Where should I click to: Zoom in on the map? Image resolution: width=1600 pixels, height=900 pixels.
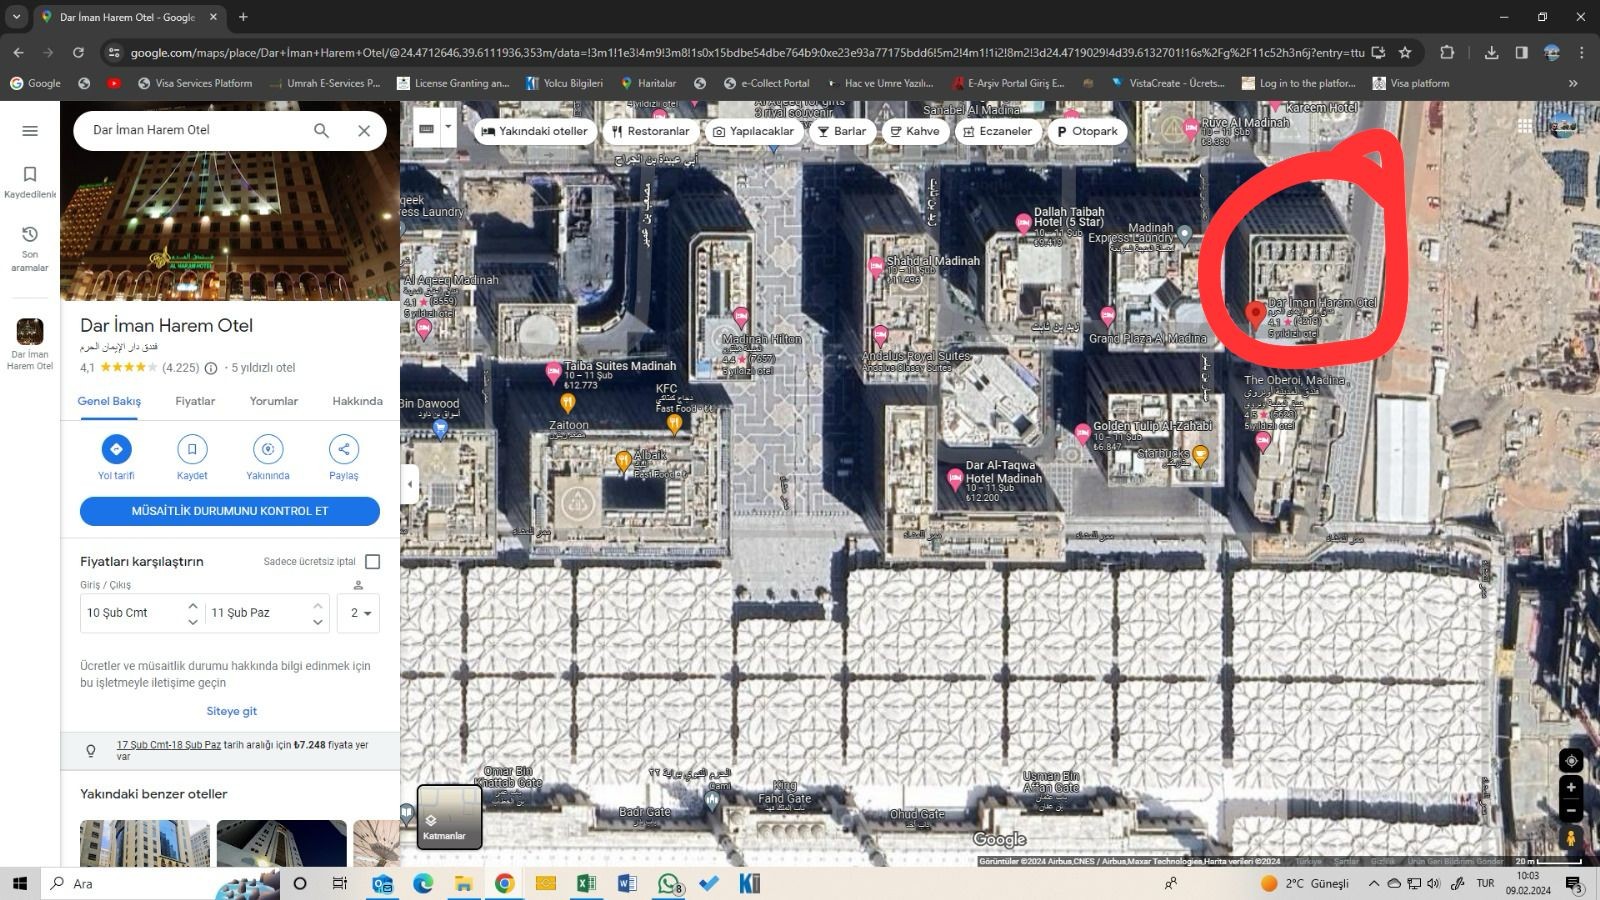[1571, 788]
